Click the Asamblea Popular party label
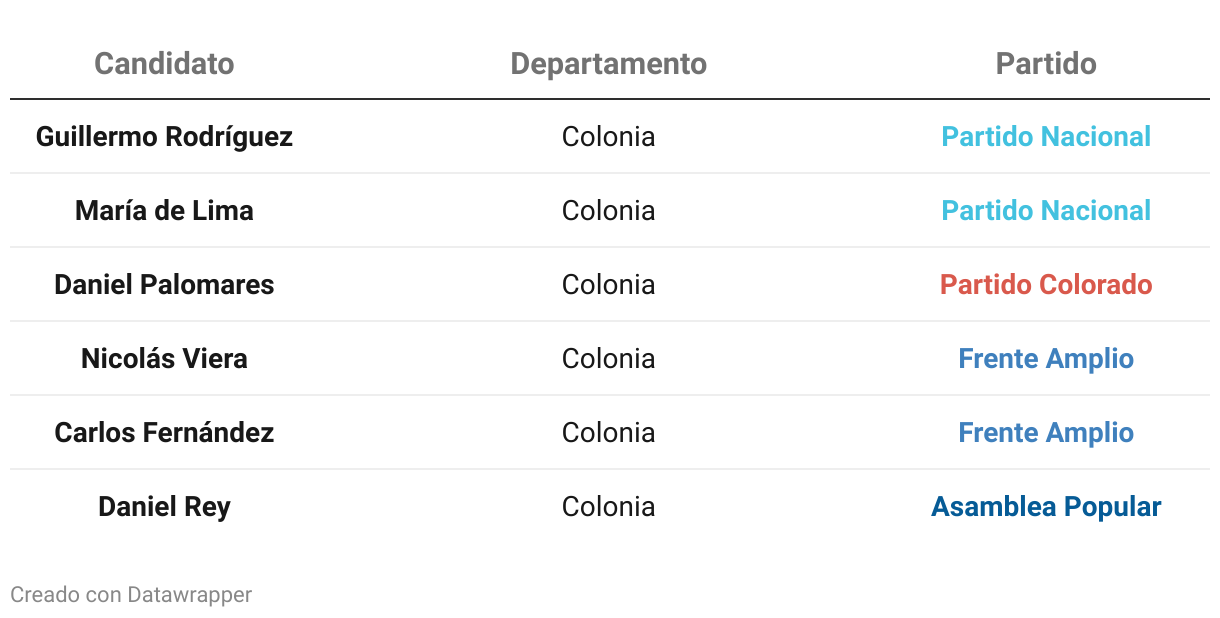1220x618 pixels. click(1046, 507)
